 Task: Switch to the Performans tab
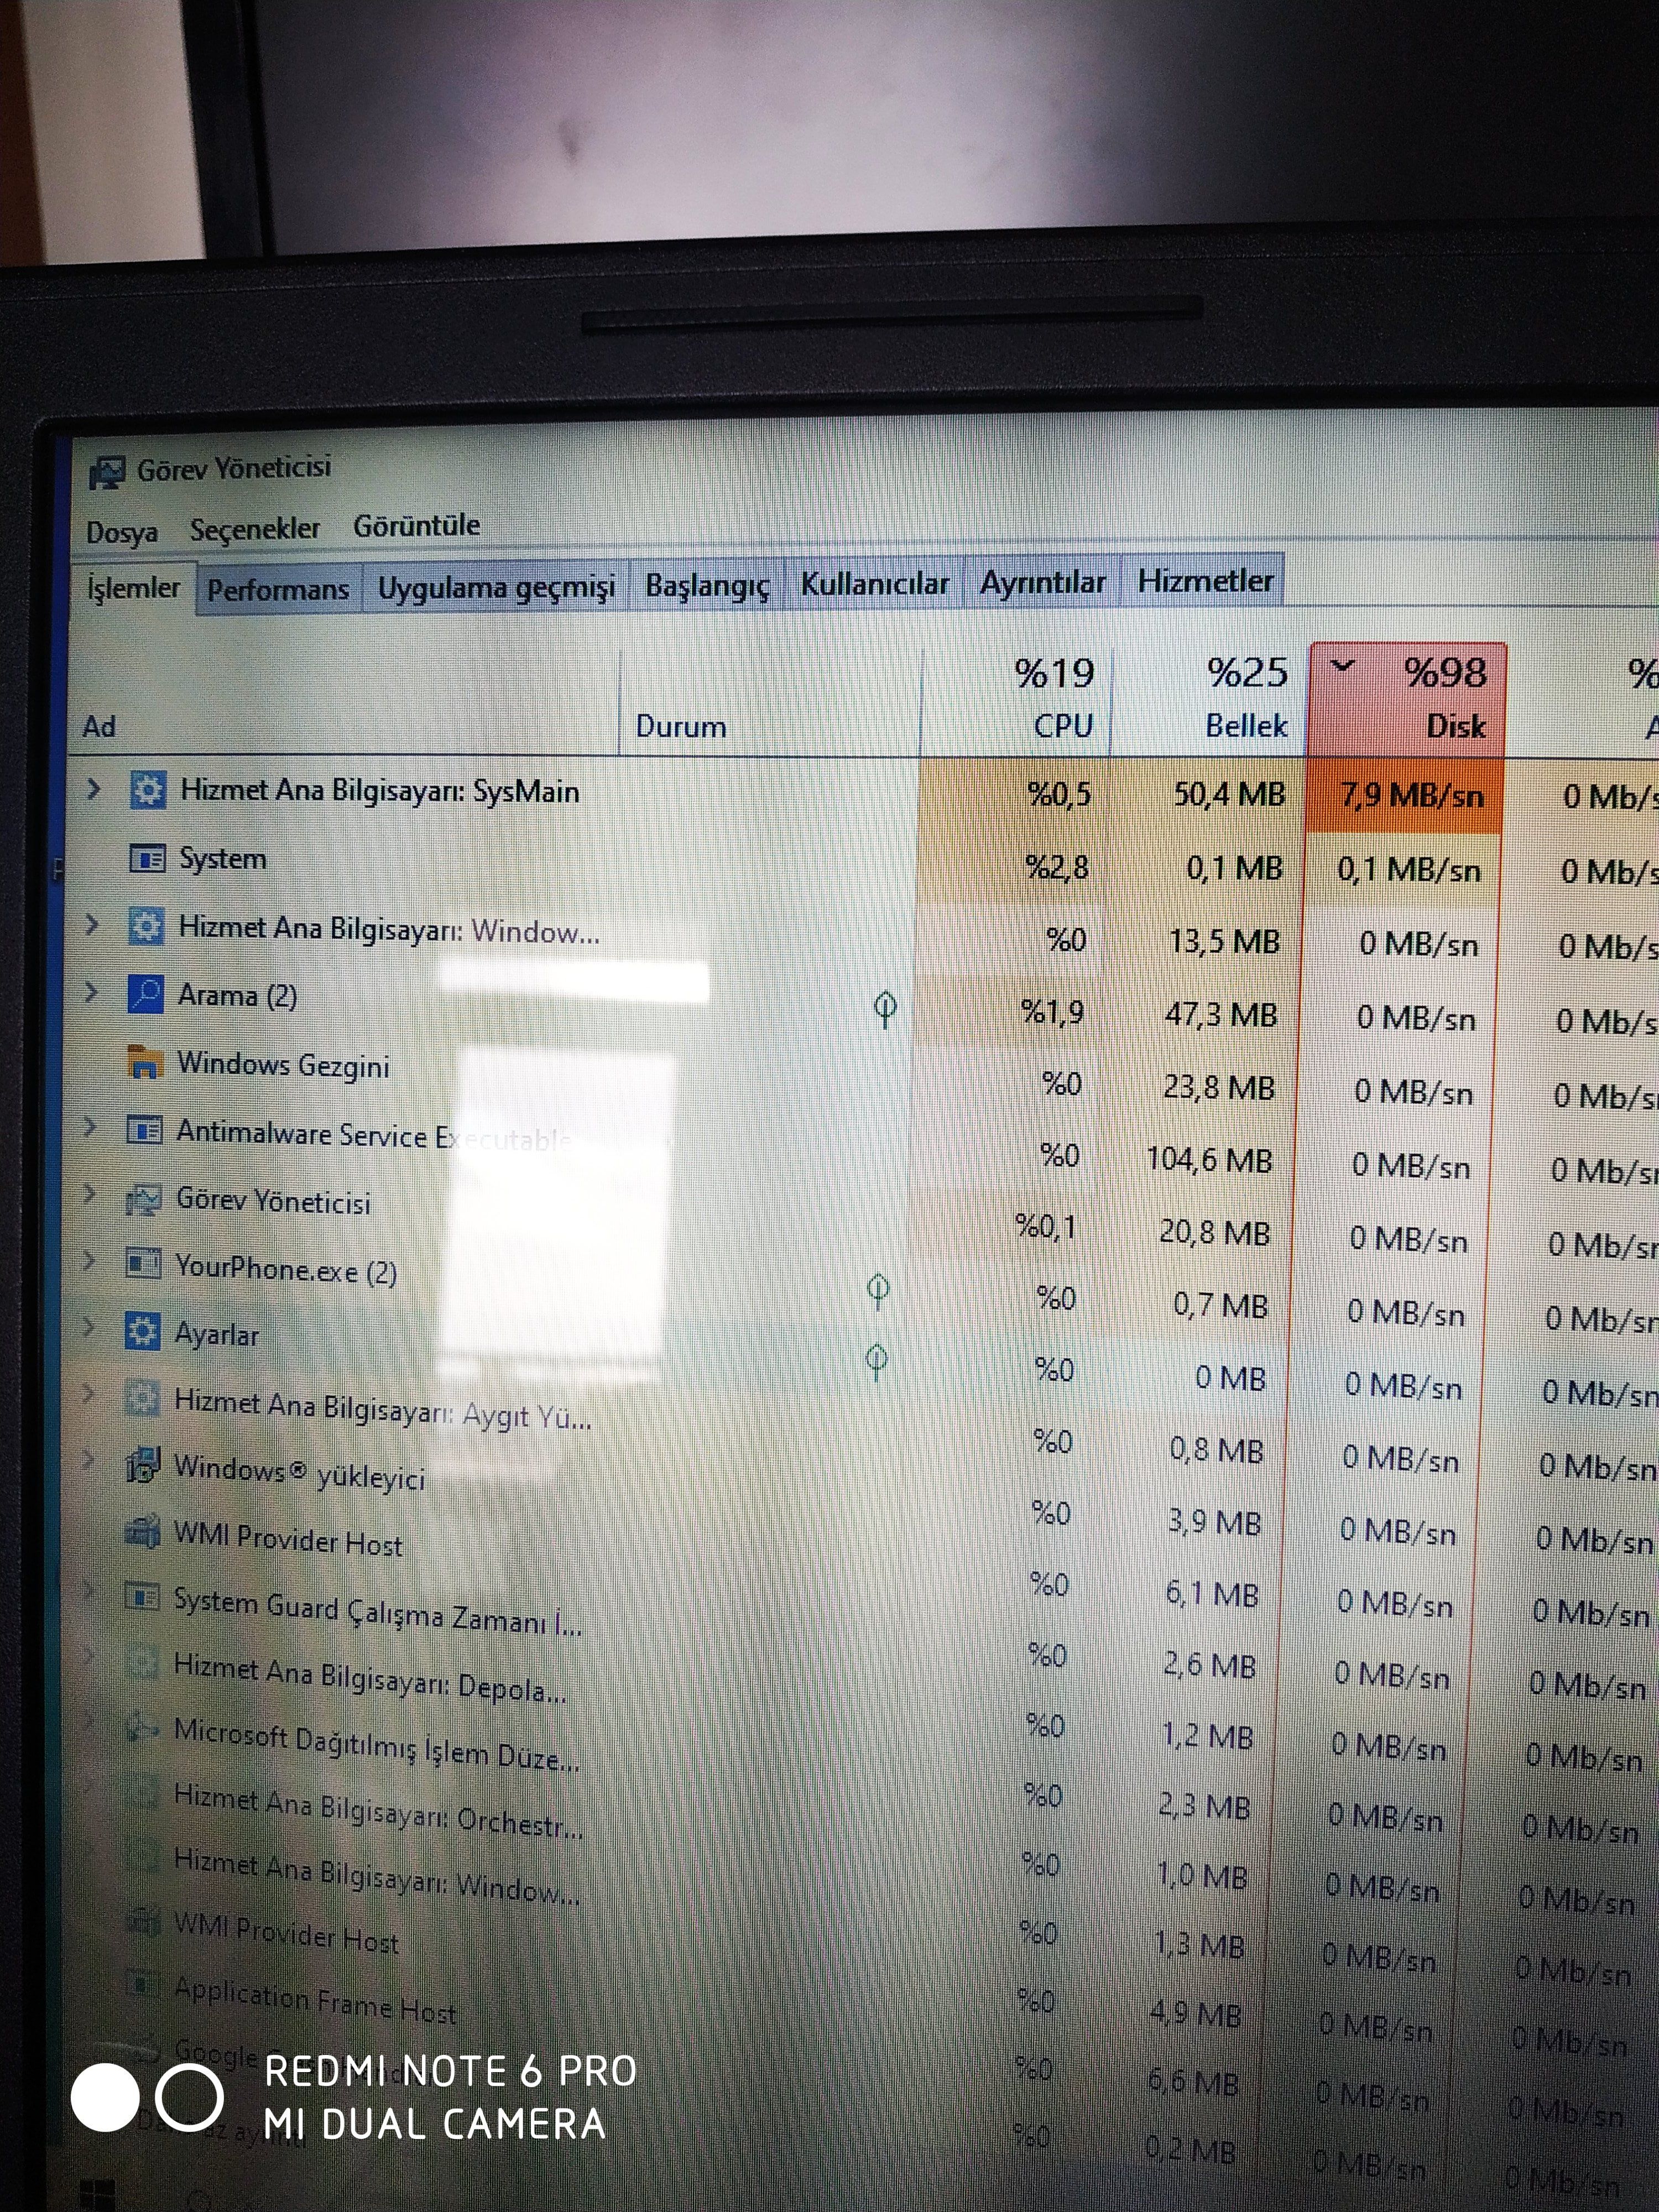(x=278, y=589)
